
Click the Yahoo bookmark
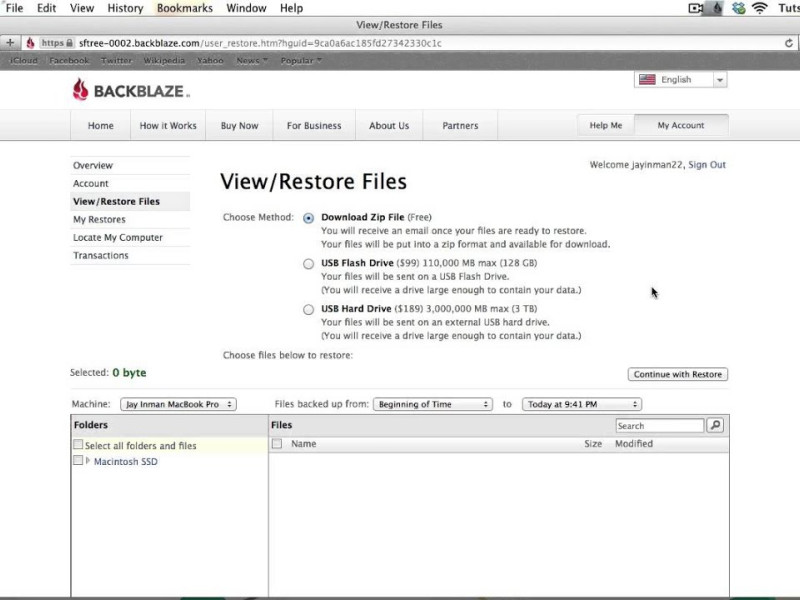tap(210, 60)
